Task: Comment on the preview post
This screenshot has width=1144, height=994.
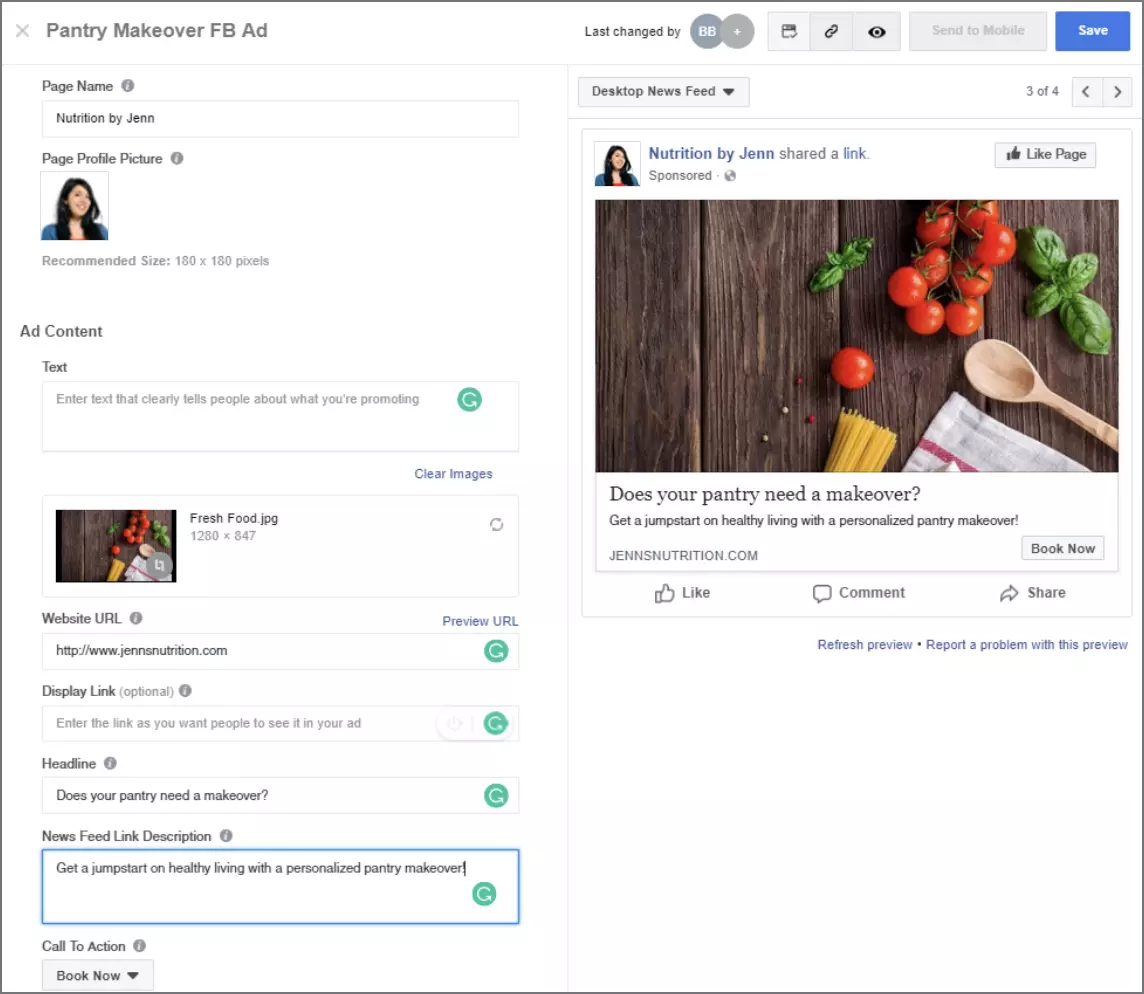Action: click(x=859, y=593)
